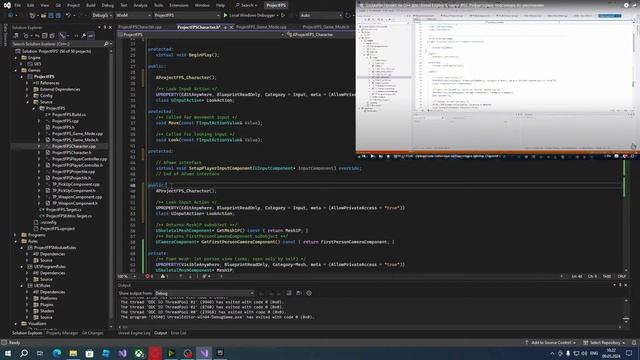Open taskbar Search icon
640x360 pixels.
tap(24, 353)
